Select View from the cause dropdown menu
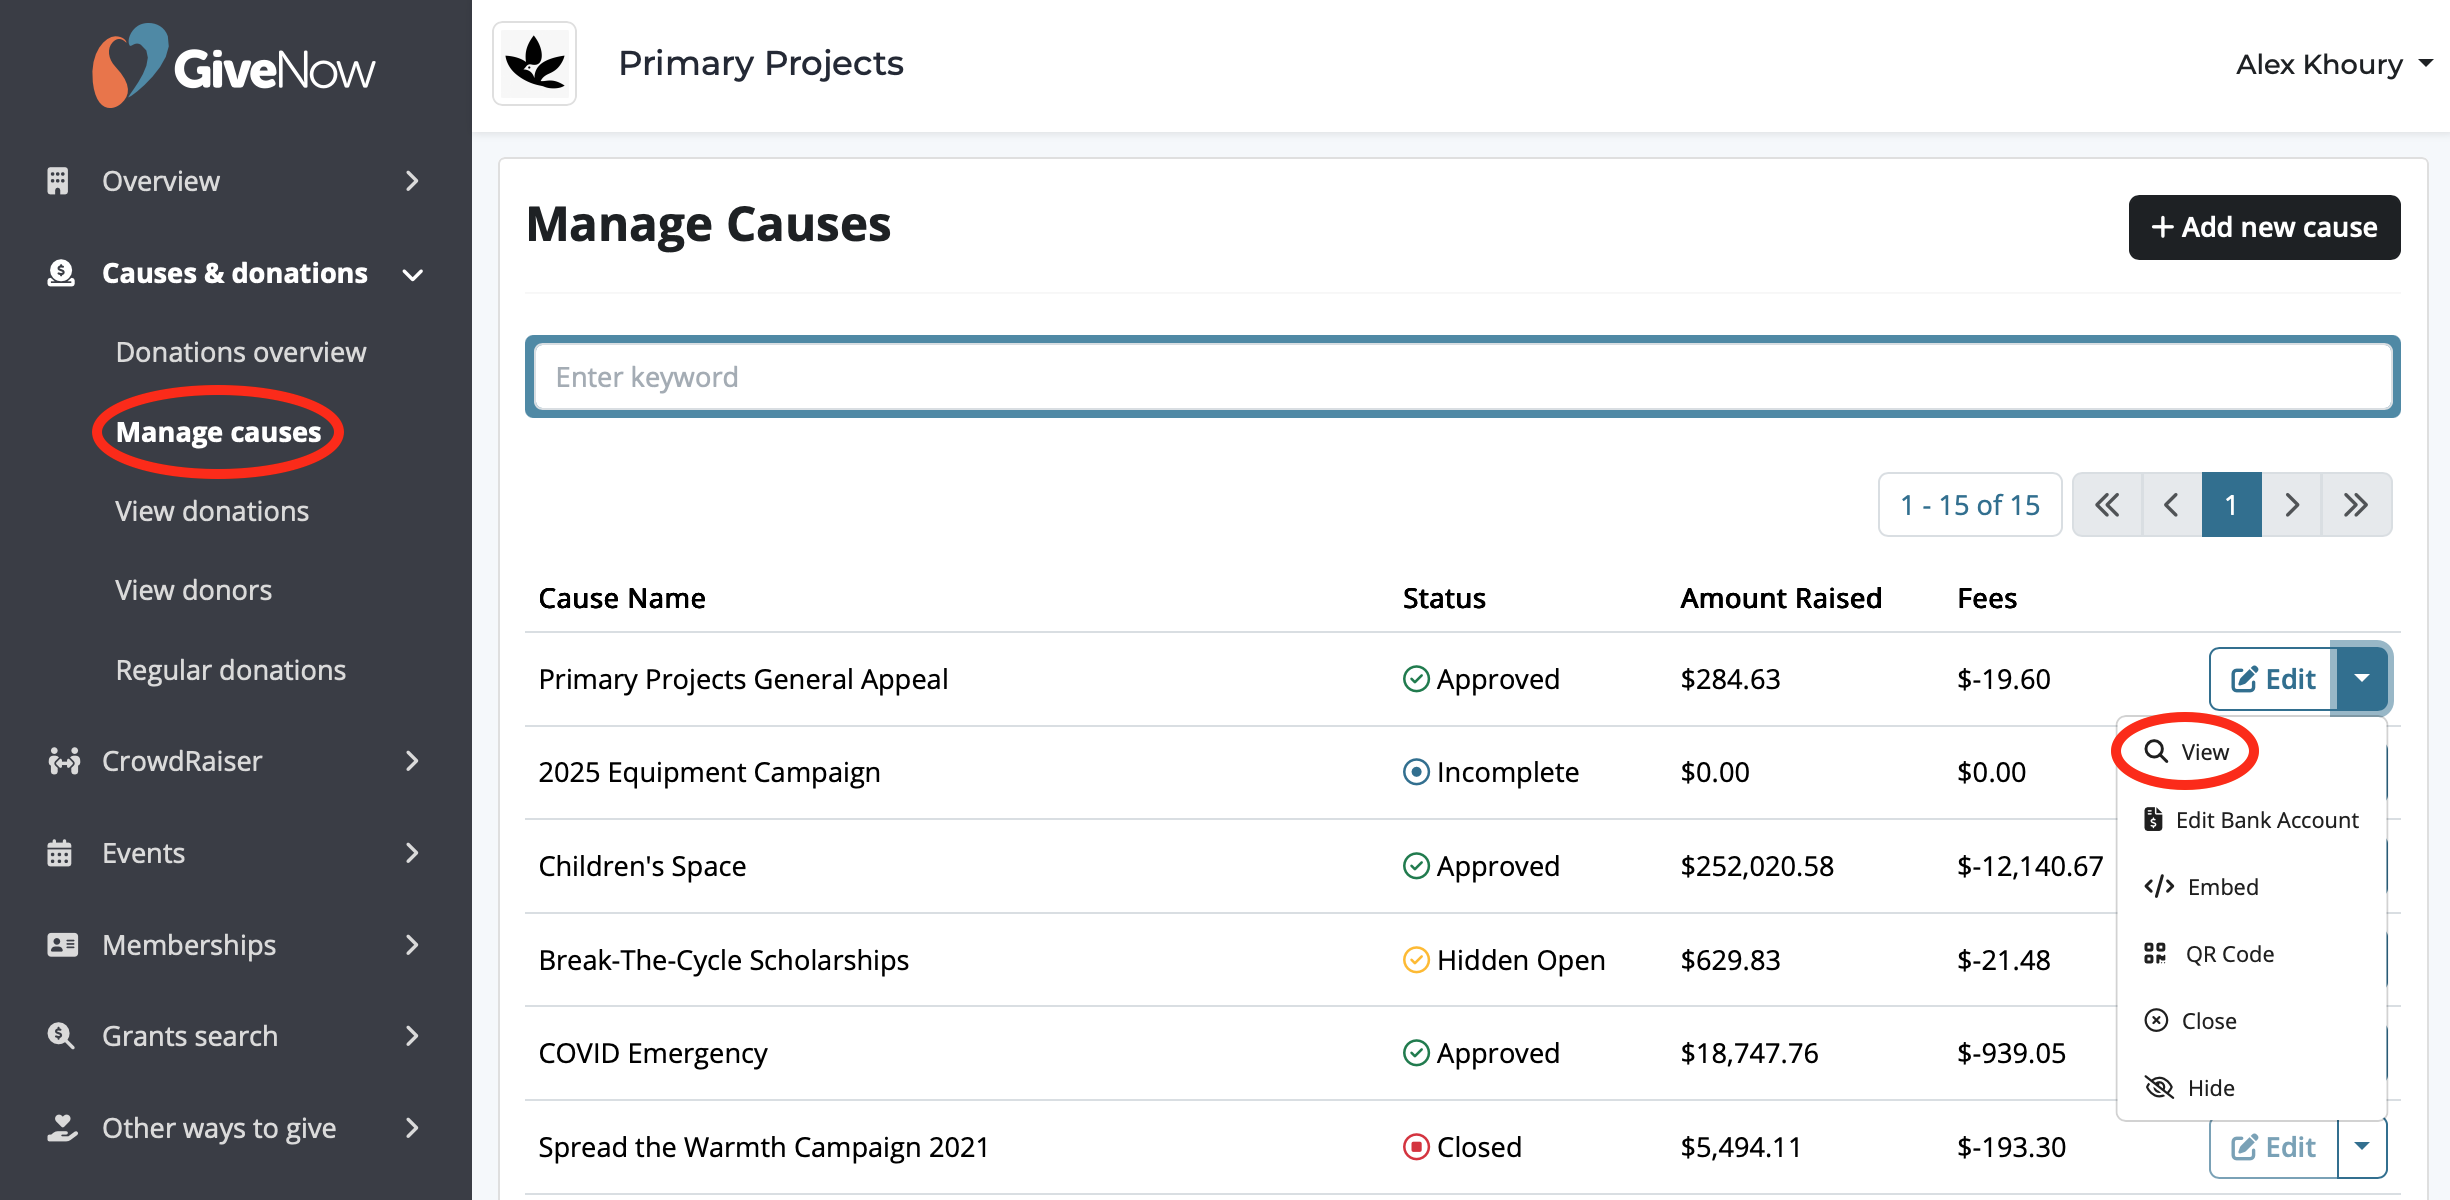 (x=2187, y=751)
